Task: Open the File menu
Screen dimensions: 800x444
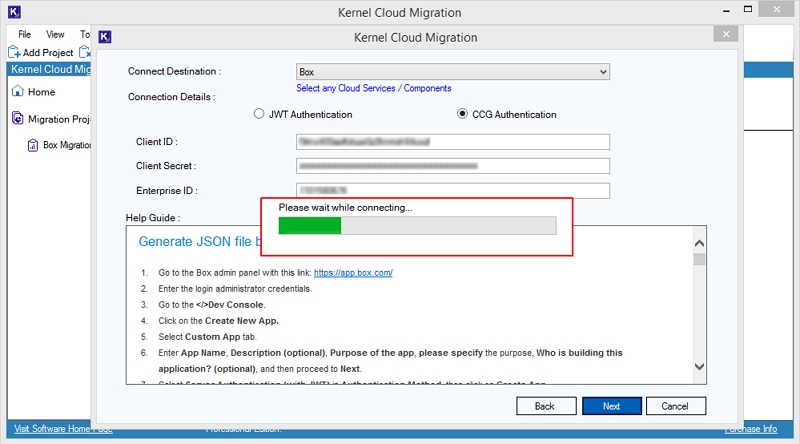Action: (25, 34)
